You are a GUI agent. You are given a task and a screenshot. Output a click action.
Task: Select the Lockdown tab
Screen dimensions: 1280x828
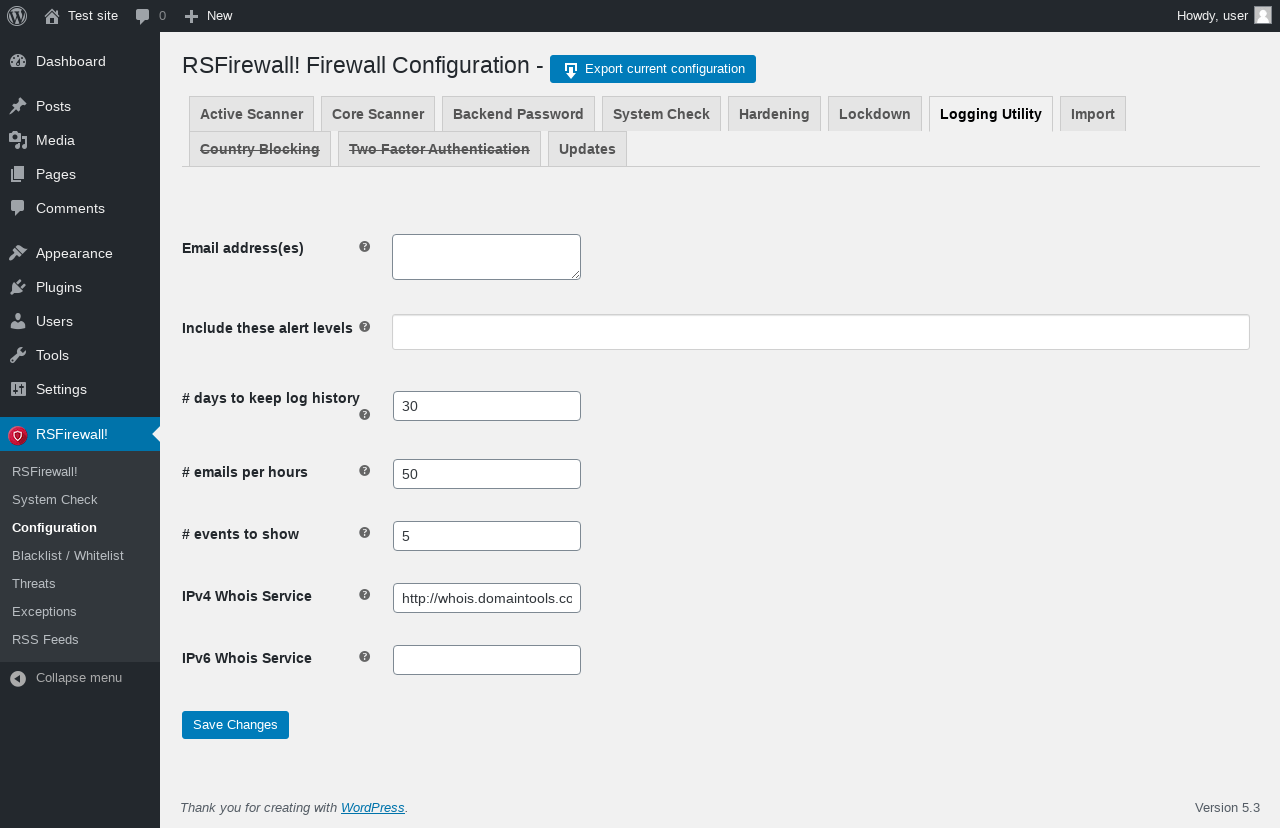875,114
